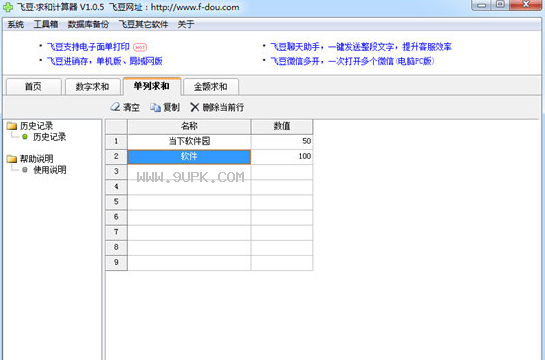Open the 飞豆微信多开 link

[x=352, y=61]
